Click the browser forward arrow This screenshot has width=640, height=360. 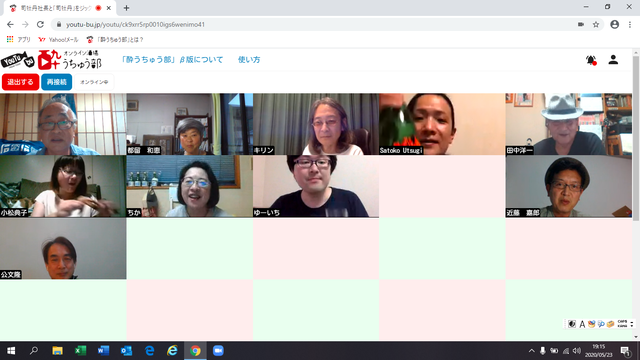tap(25, 24)
